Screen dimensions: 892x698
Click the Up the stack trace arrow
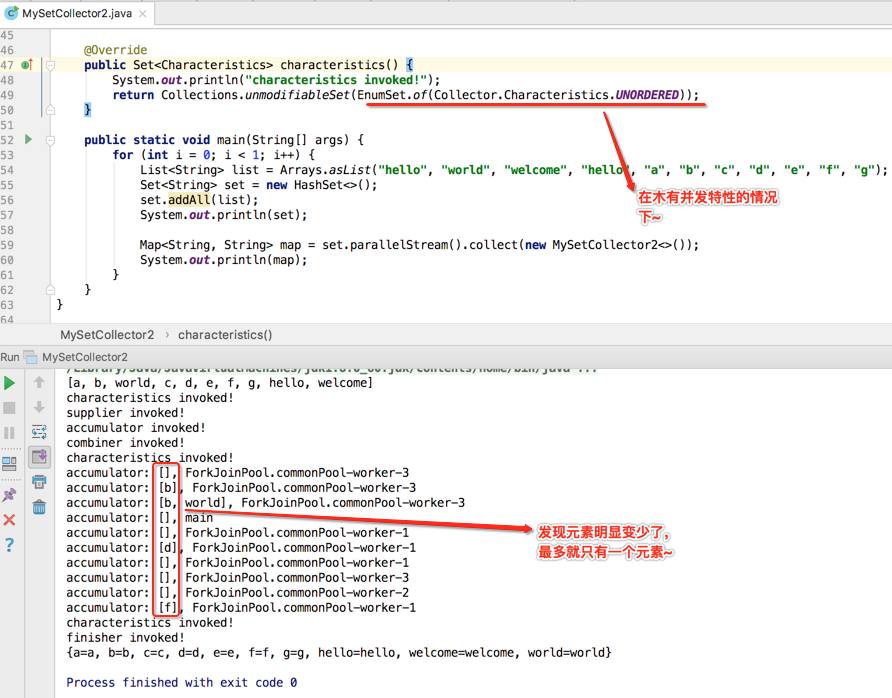39,382
